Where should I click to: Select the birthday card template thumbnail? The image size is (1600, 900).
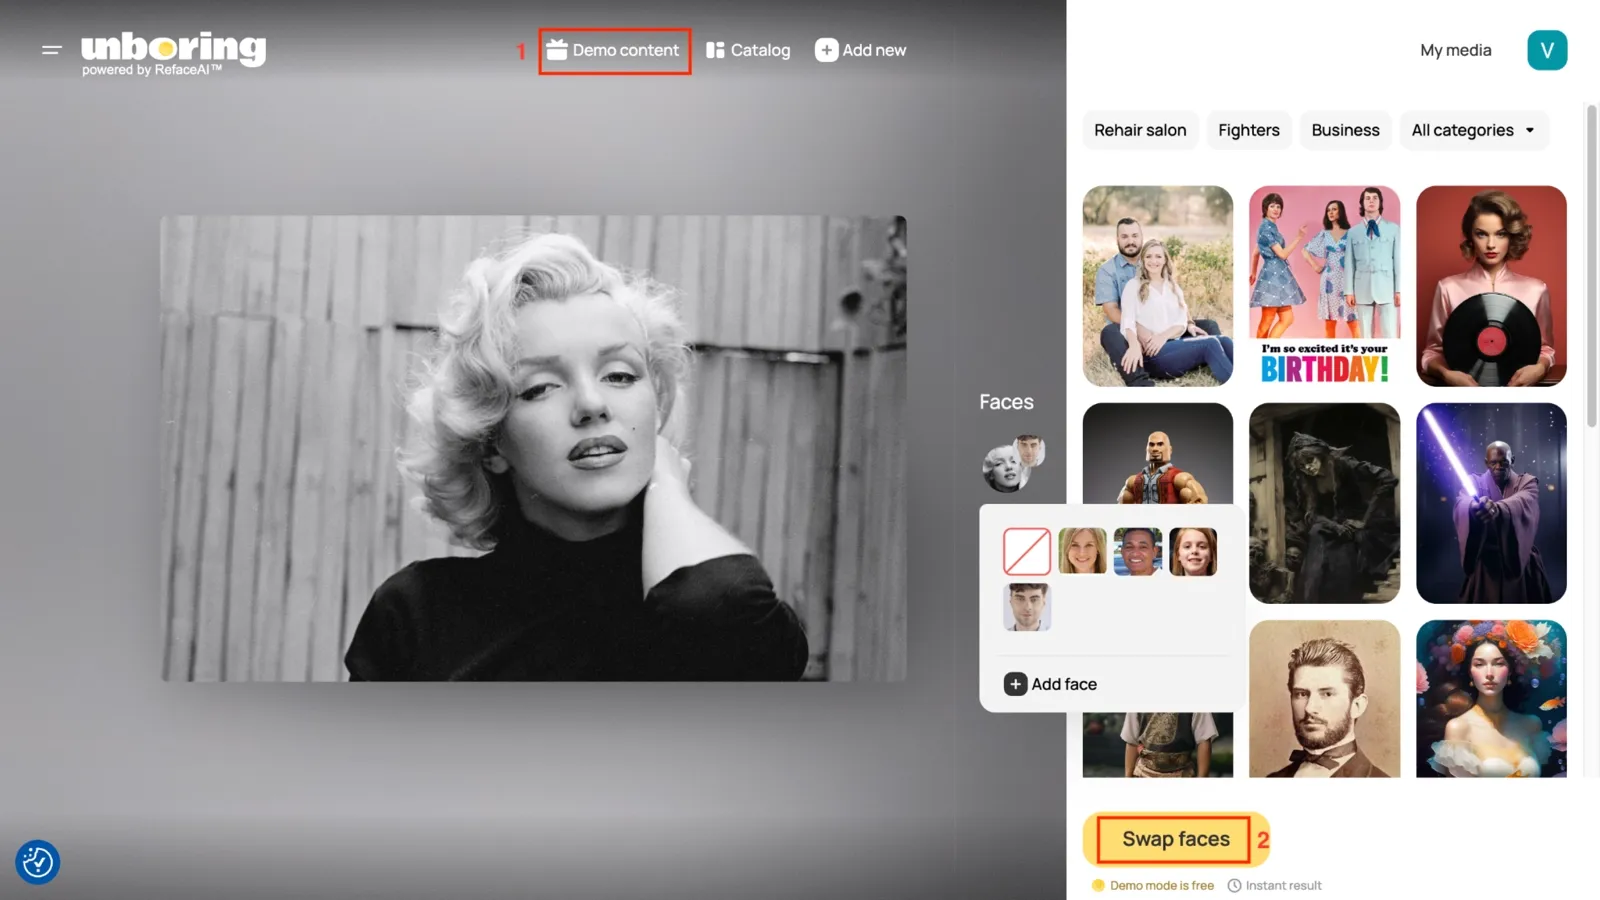click(1324, 286)
